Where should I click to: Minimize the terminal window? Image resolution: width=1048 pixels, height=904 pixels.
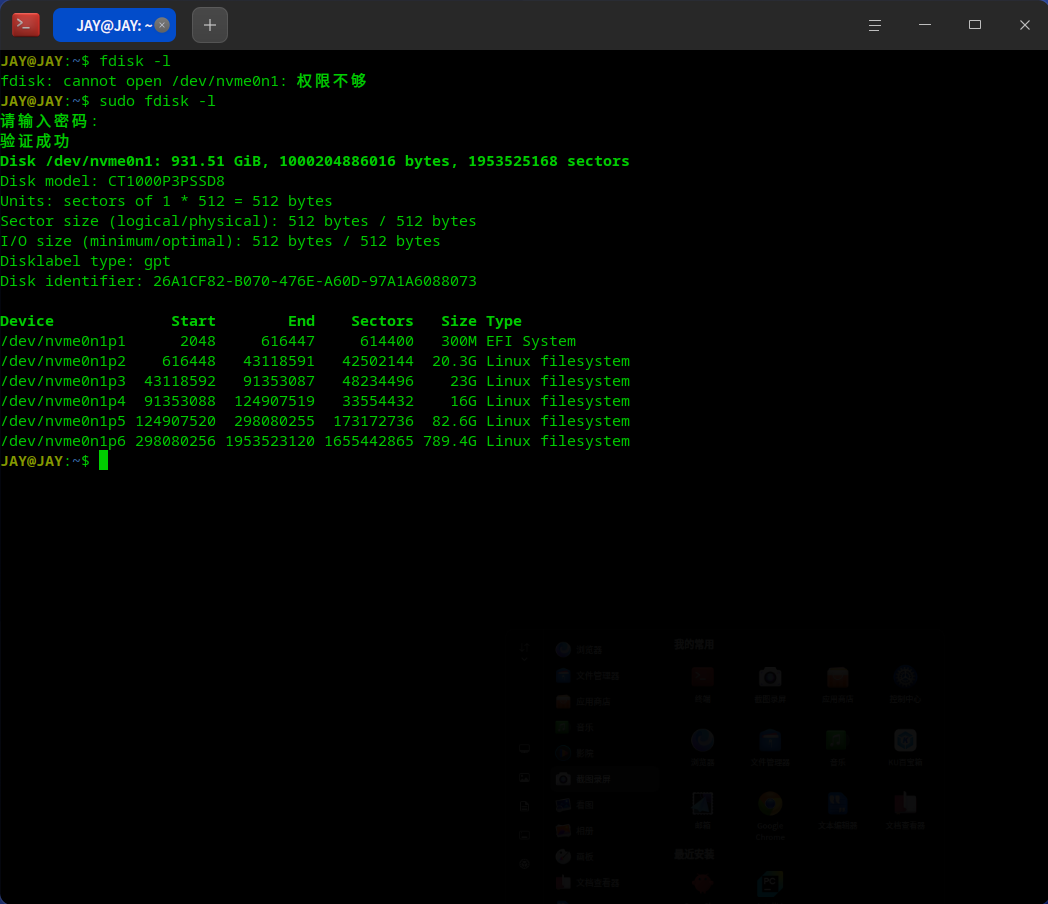pos(924,25)
